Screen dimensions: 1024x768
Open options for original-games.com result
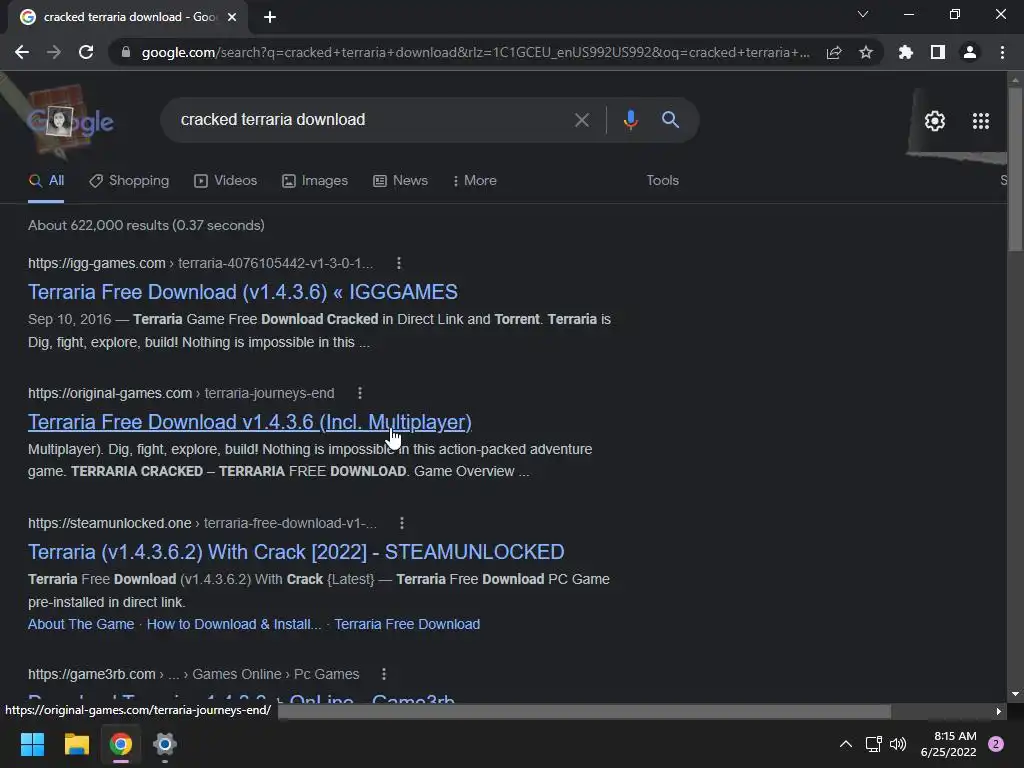pyautogui.click(x=360, y=393)
